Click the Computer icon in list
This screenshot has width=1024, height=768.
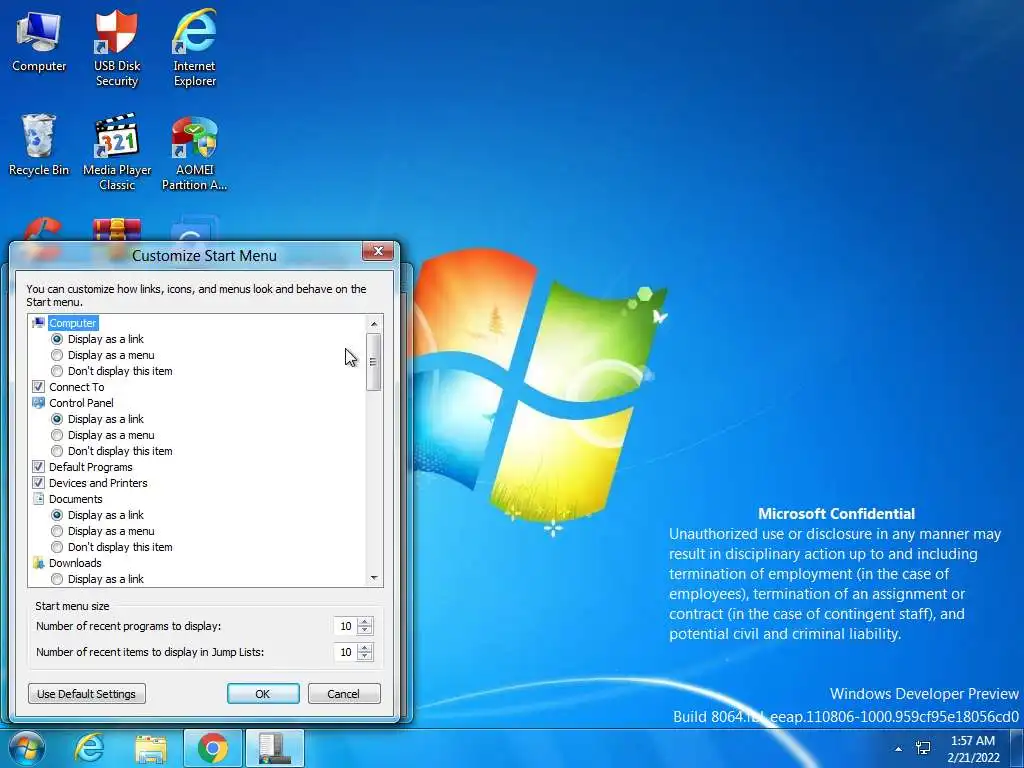pyautogui.click(x=39, y=323)
